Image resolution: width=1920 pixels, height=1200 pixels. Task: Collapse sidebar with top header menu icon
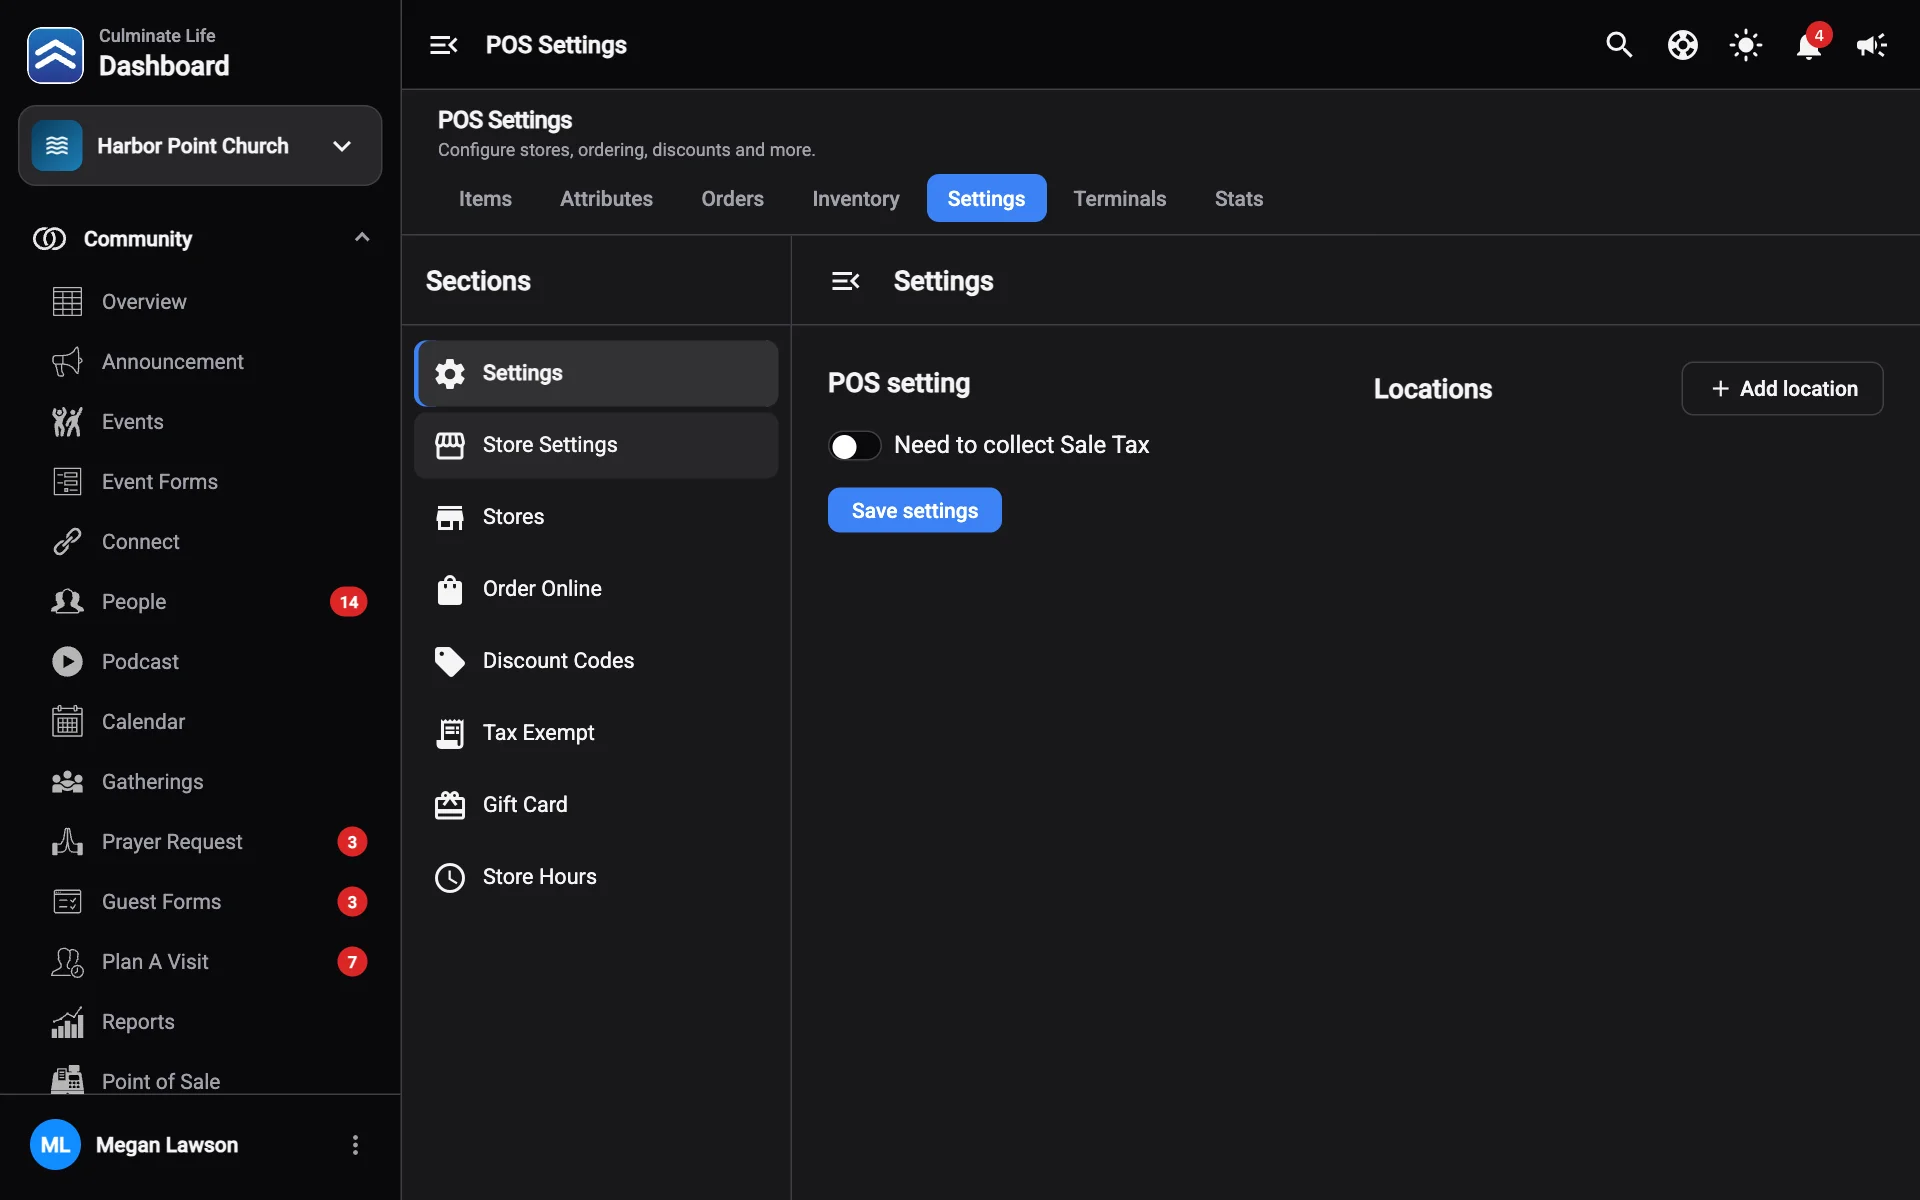point(443,45)
